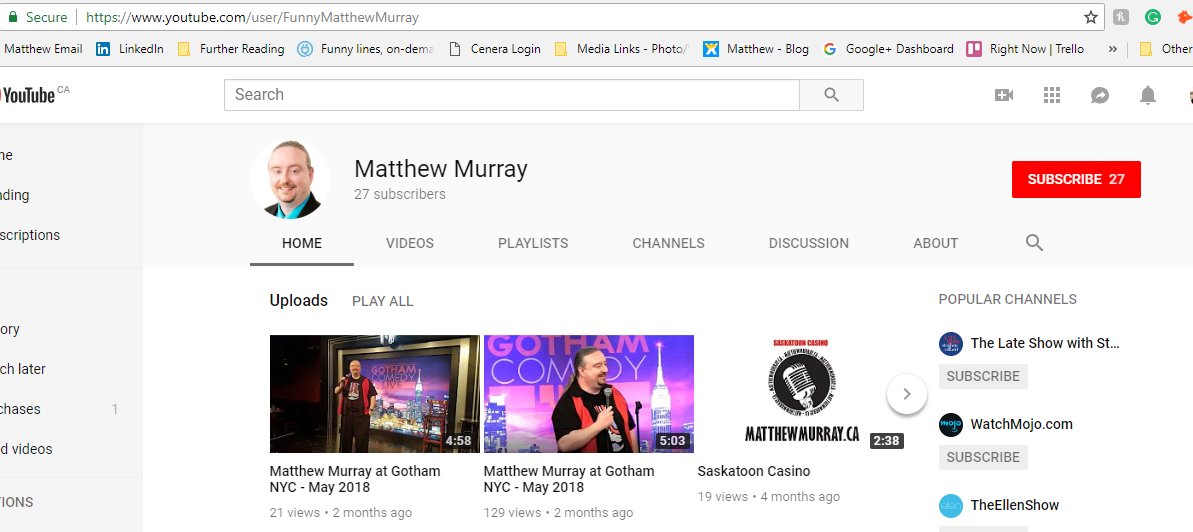
Task: Click inside the YouTube search field
Action: 511,94
